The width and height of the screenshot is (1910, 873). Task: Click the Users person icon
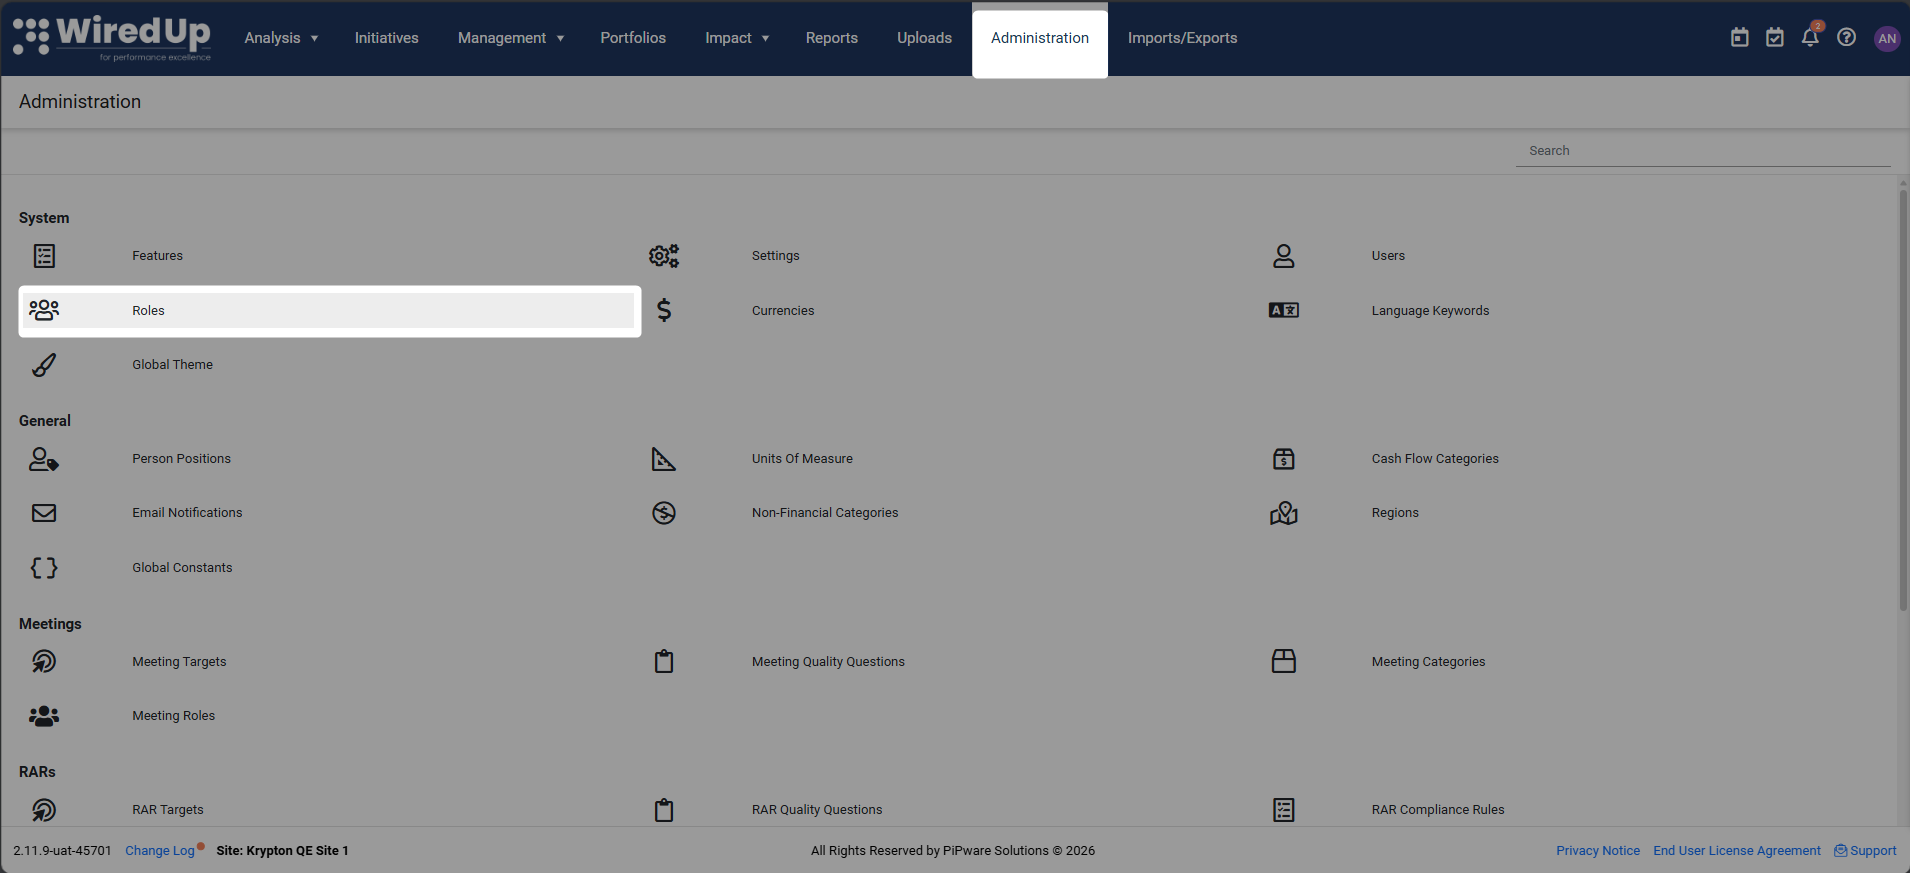point(1284,256)
